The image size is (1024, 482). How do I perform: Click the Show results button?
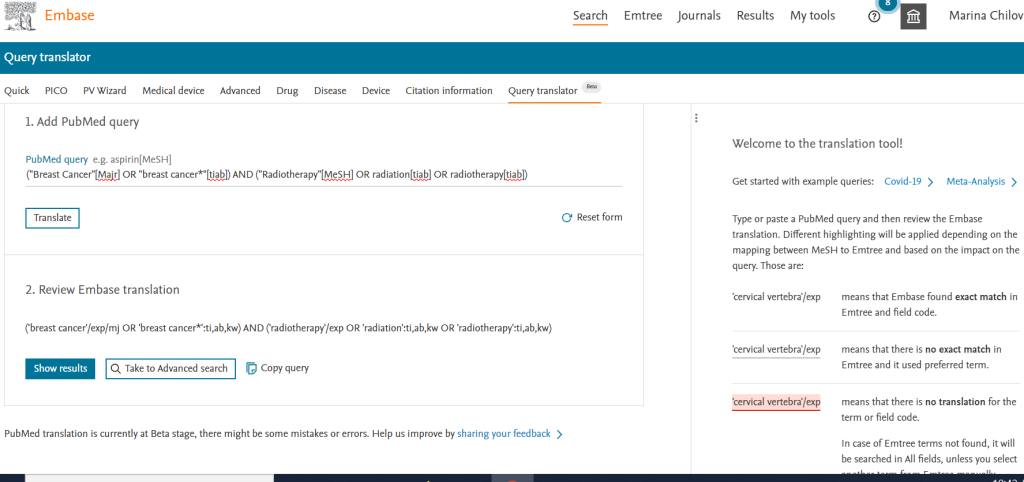[x=61, y=368]
